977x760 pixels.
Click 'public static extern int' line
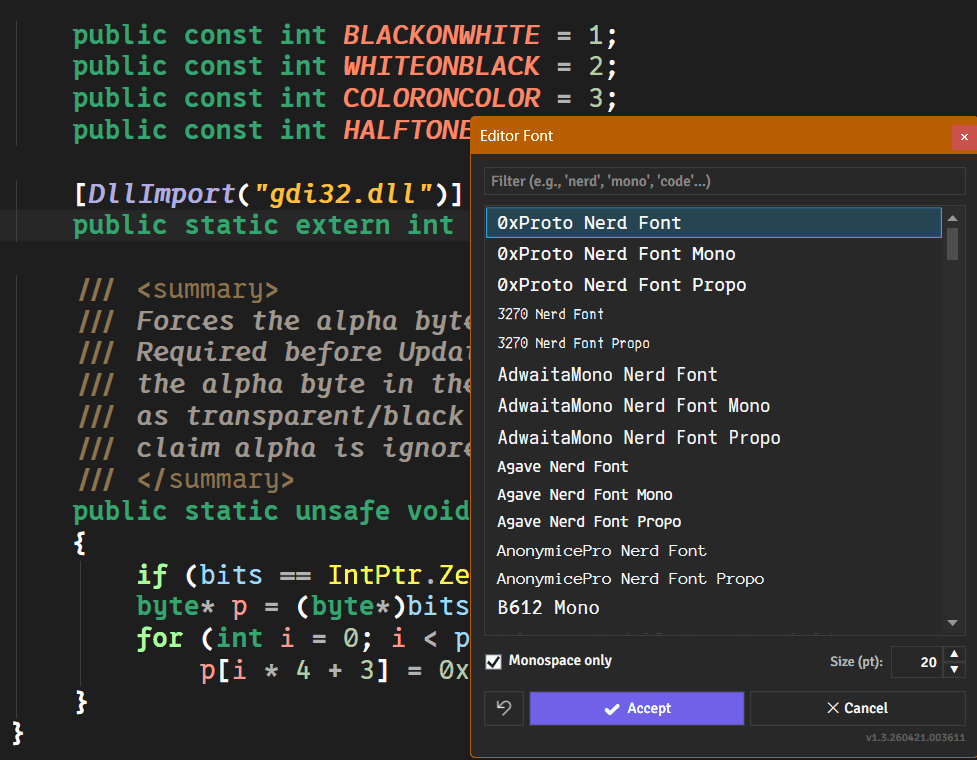(263, 226)
